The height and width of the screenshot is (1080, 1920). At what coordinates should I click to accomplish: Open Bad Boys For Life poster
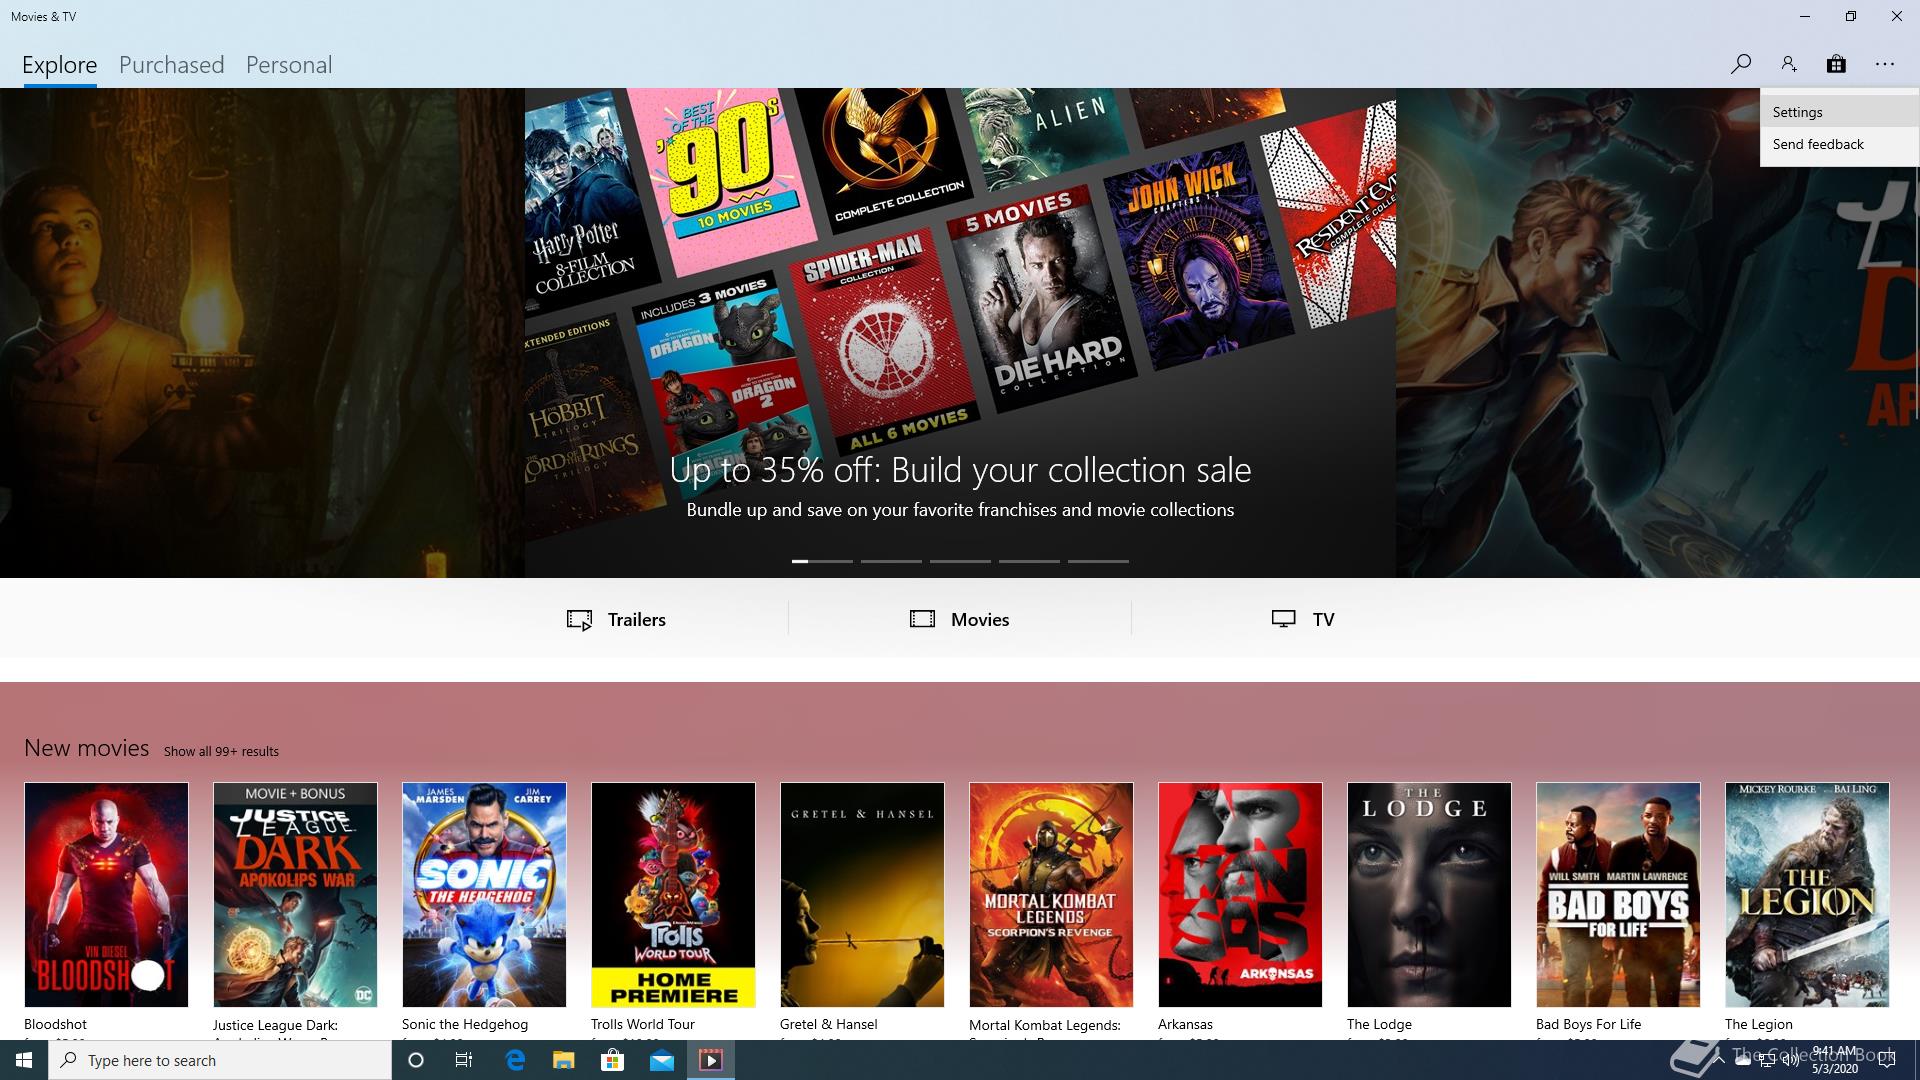(1618, 894)
